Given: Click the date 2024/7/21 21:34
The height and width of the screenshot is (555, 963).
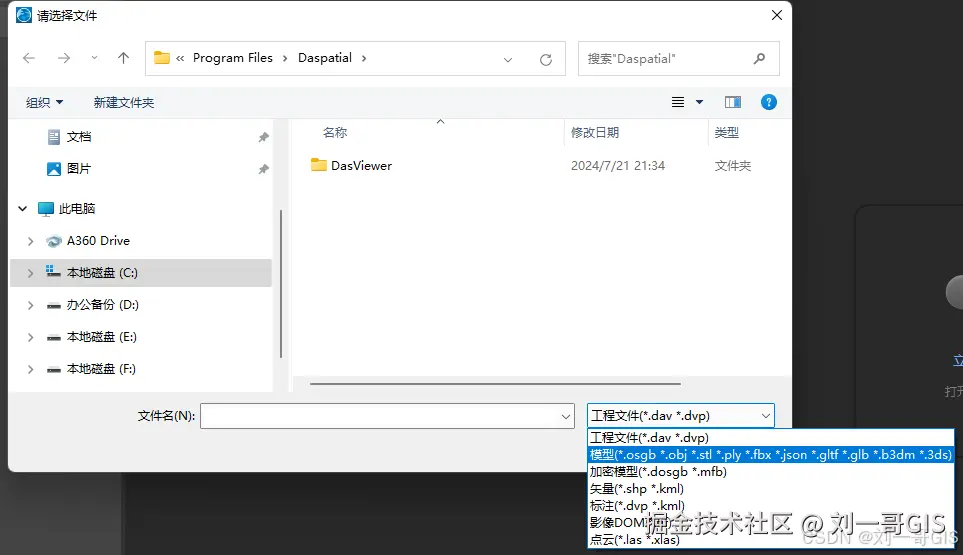Looking at the screenshot, I should pyautogui.click(x=618, y=166).
